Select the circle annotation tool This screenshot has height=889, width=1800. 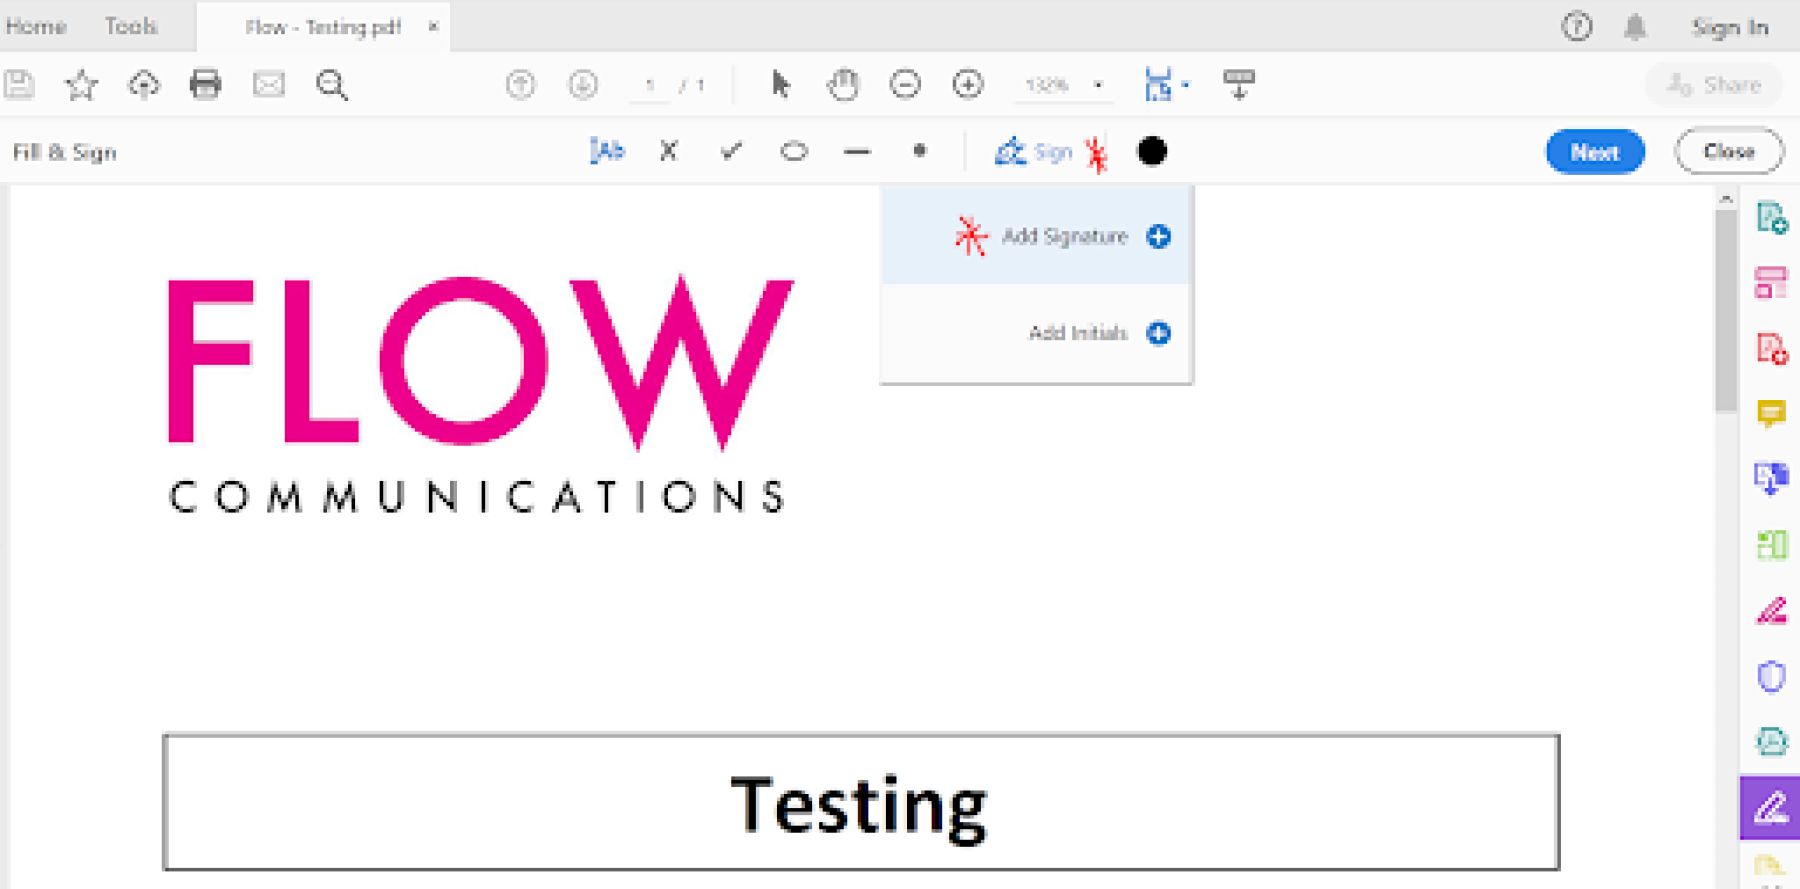[x=794, y=152]
